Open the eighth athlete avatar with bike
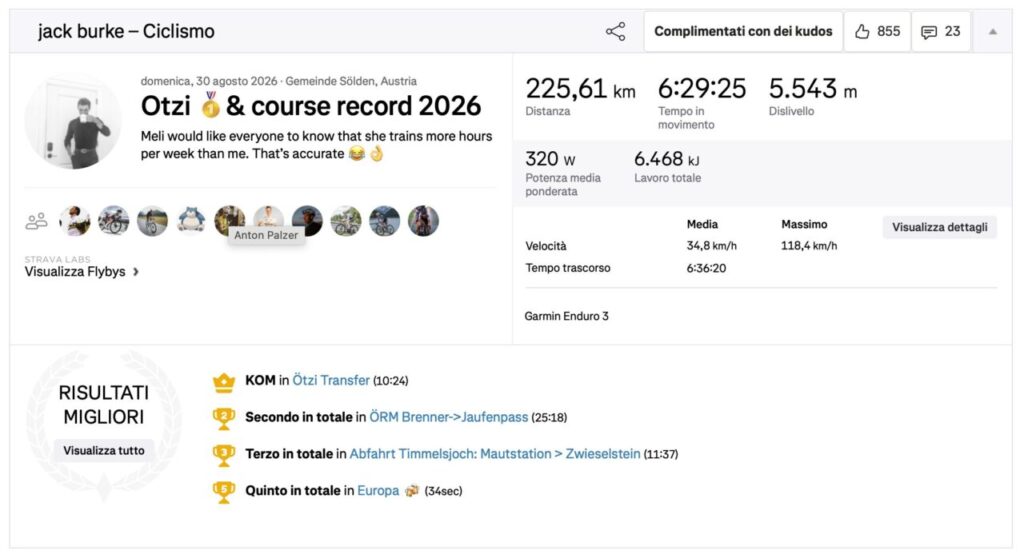The height and width of the screenshot is (558, 1024). coord(346,221)
